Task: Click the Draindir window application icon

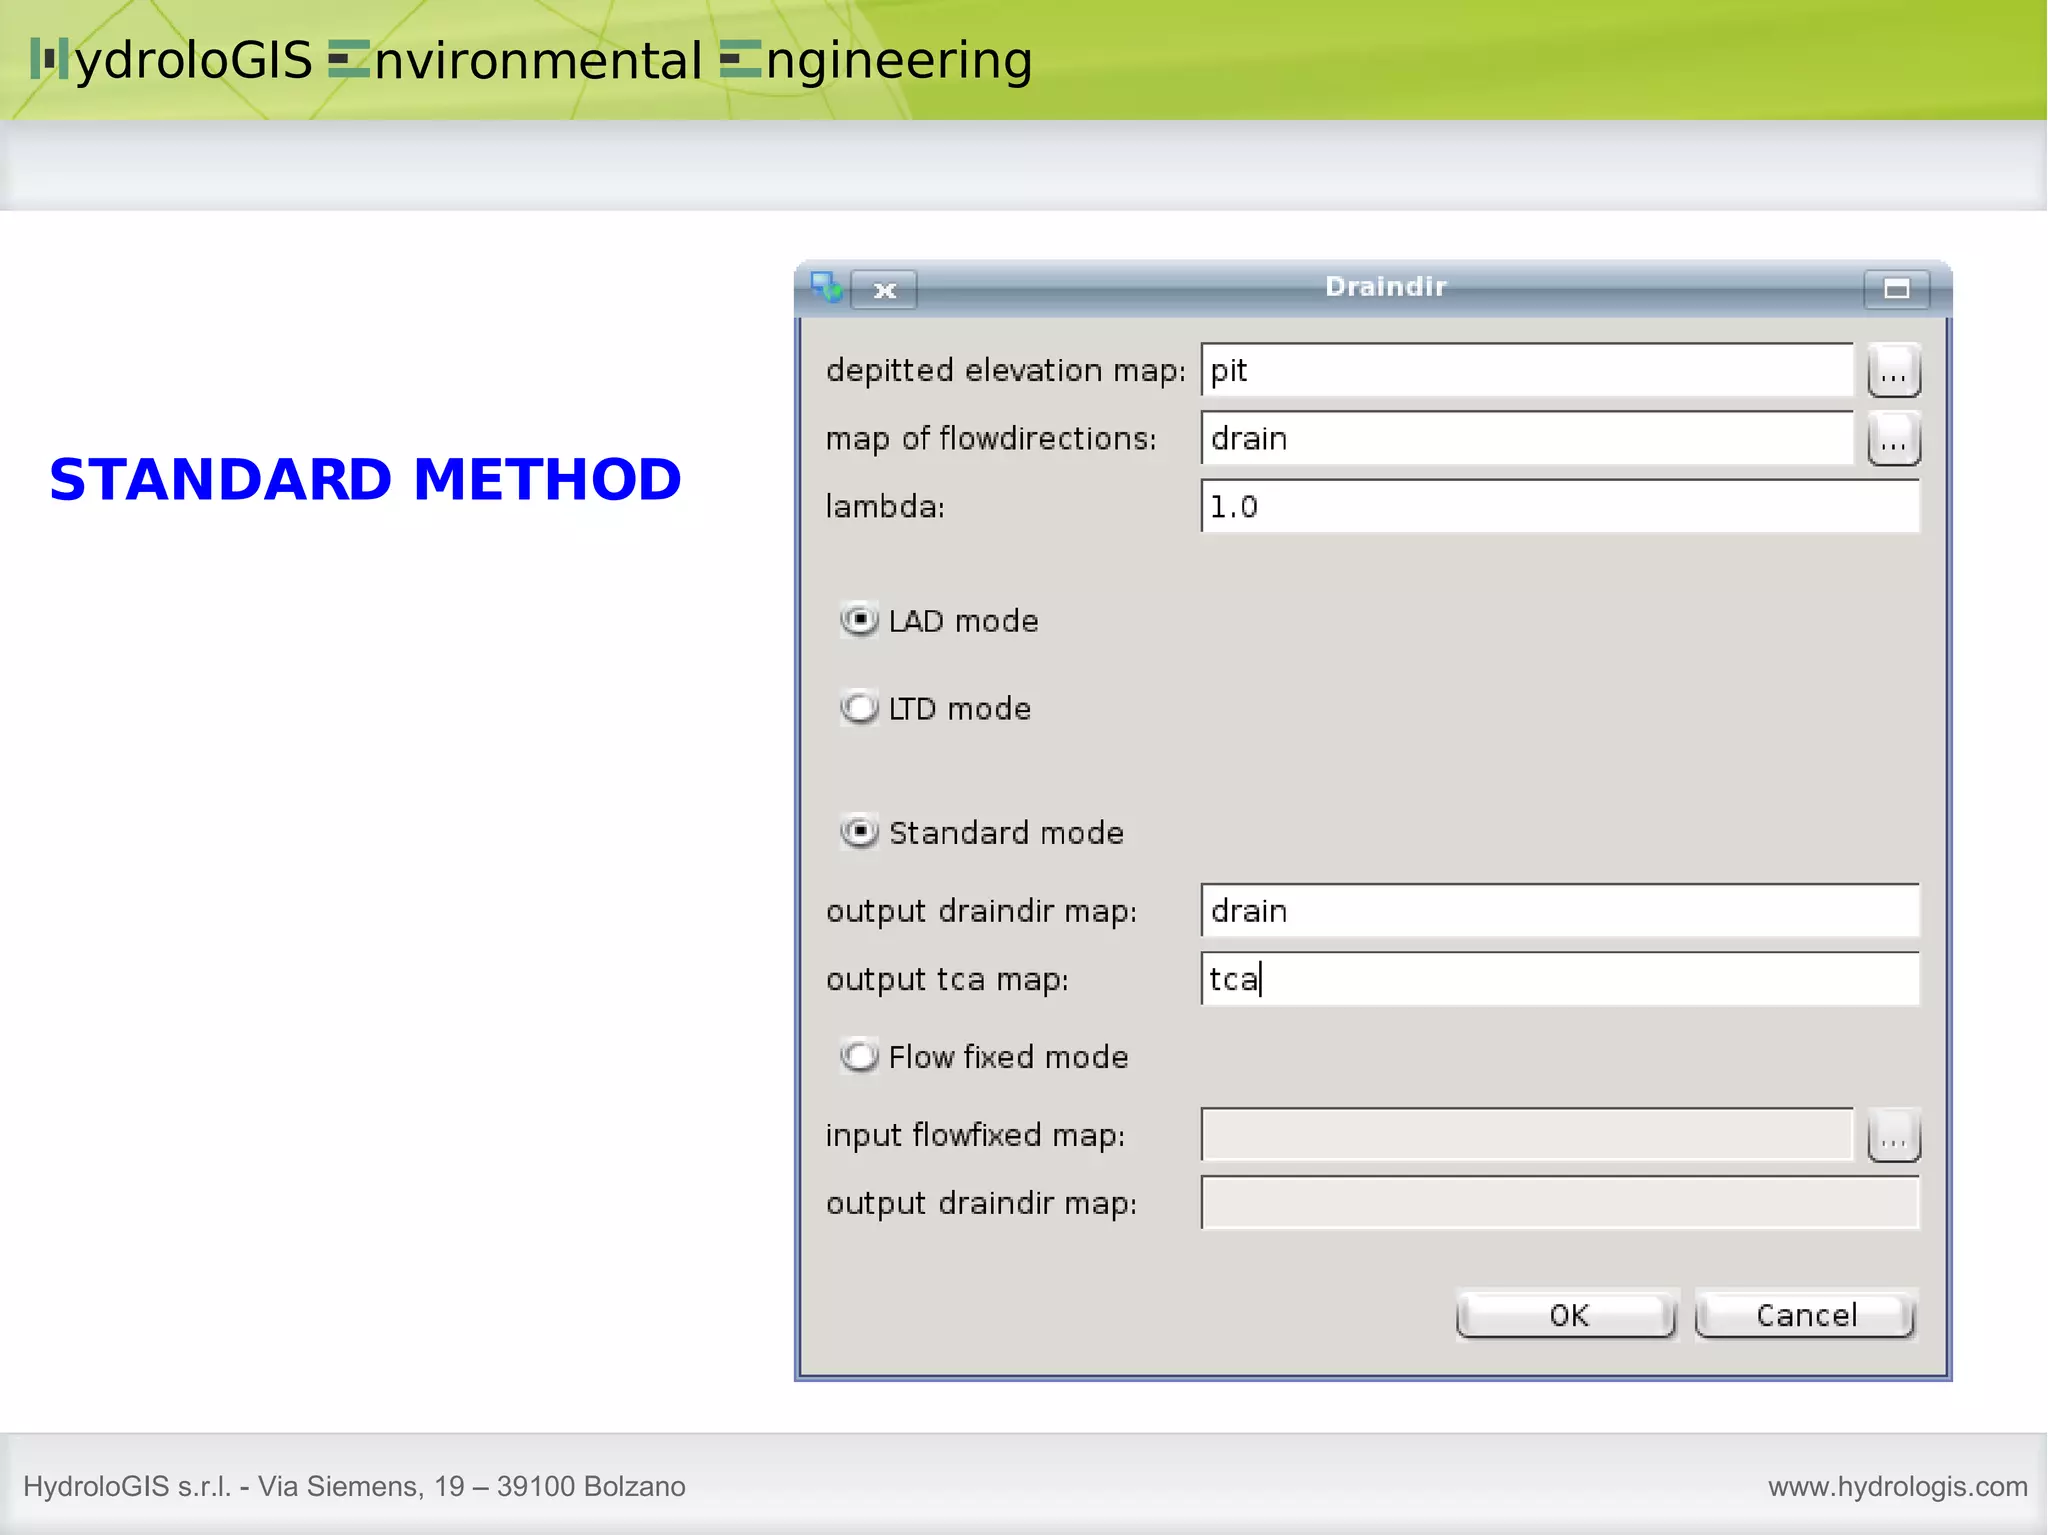Action: [x=826, y=288]
